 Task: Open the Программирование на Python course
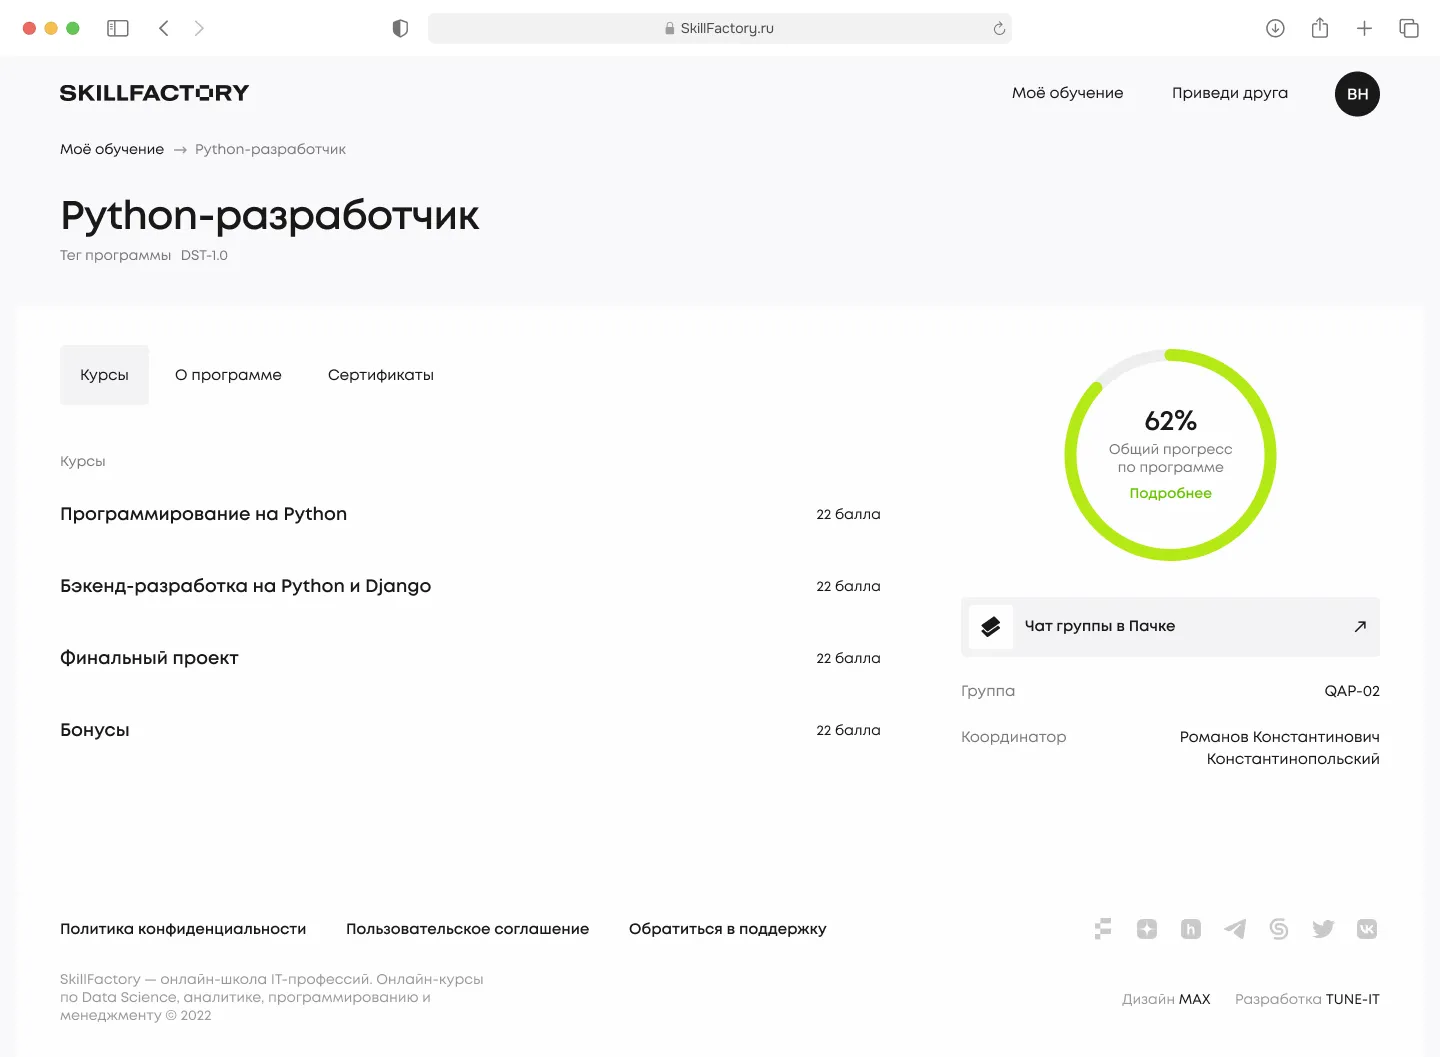pyautogui.click(x=470, y=514)
